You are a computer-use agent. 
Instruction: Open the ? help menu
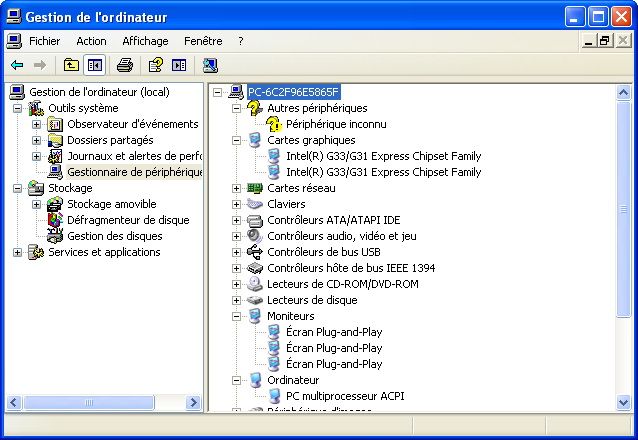(x=241, y=41)
